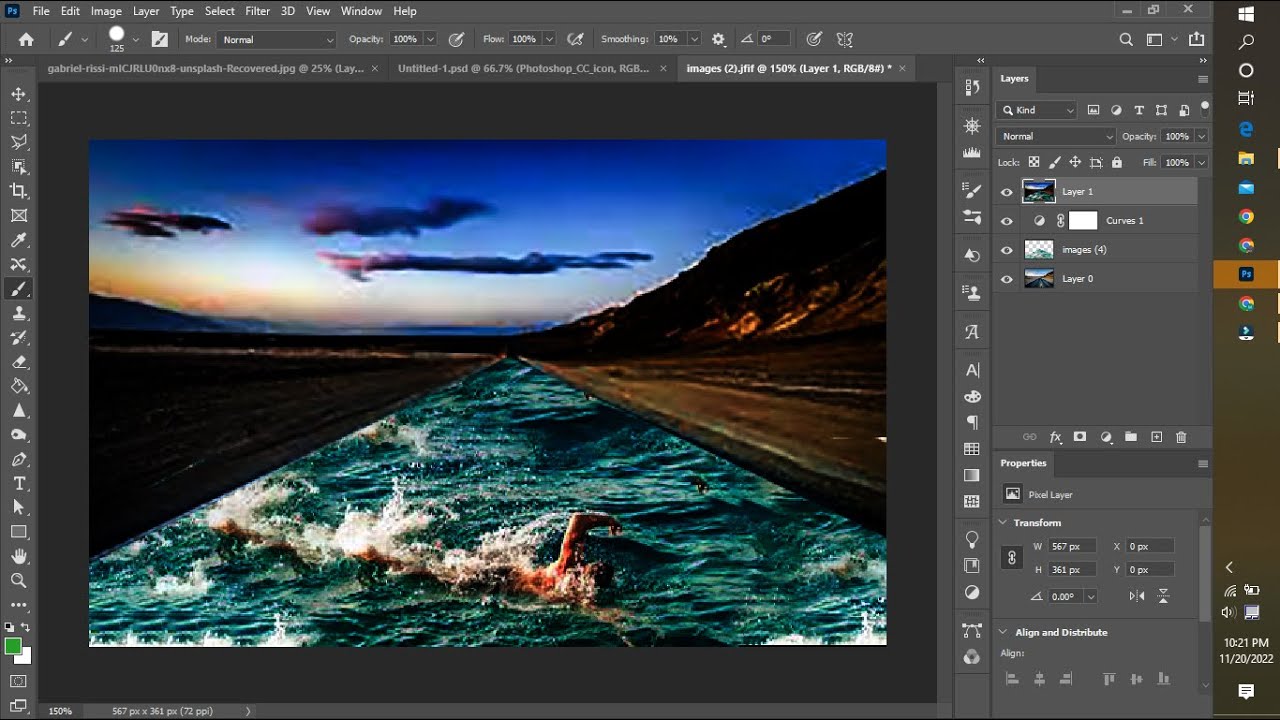Hide Layer 0 visibility eye
1280x720 pixels.
coord(1007,279)
